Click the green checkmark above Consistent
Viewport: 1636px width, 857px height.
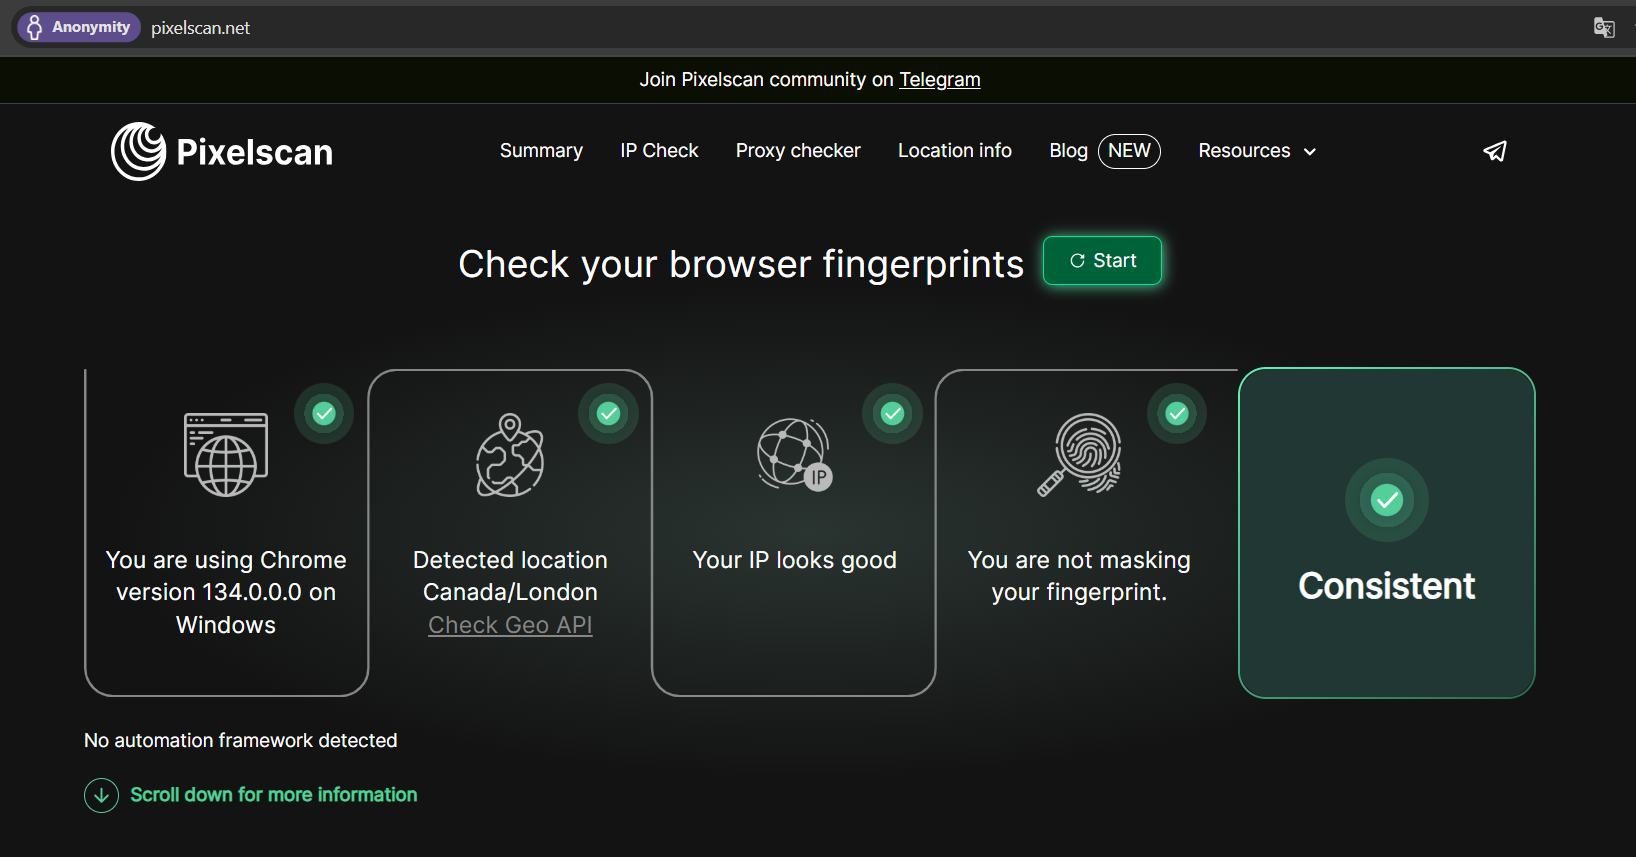(x=1386, y=500)
